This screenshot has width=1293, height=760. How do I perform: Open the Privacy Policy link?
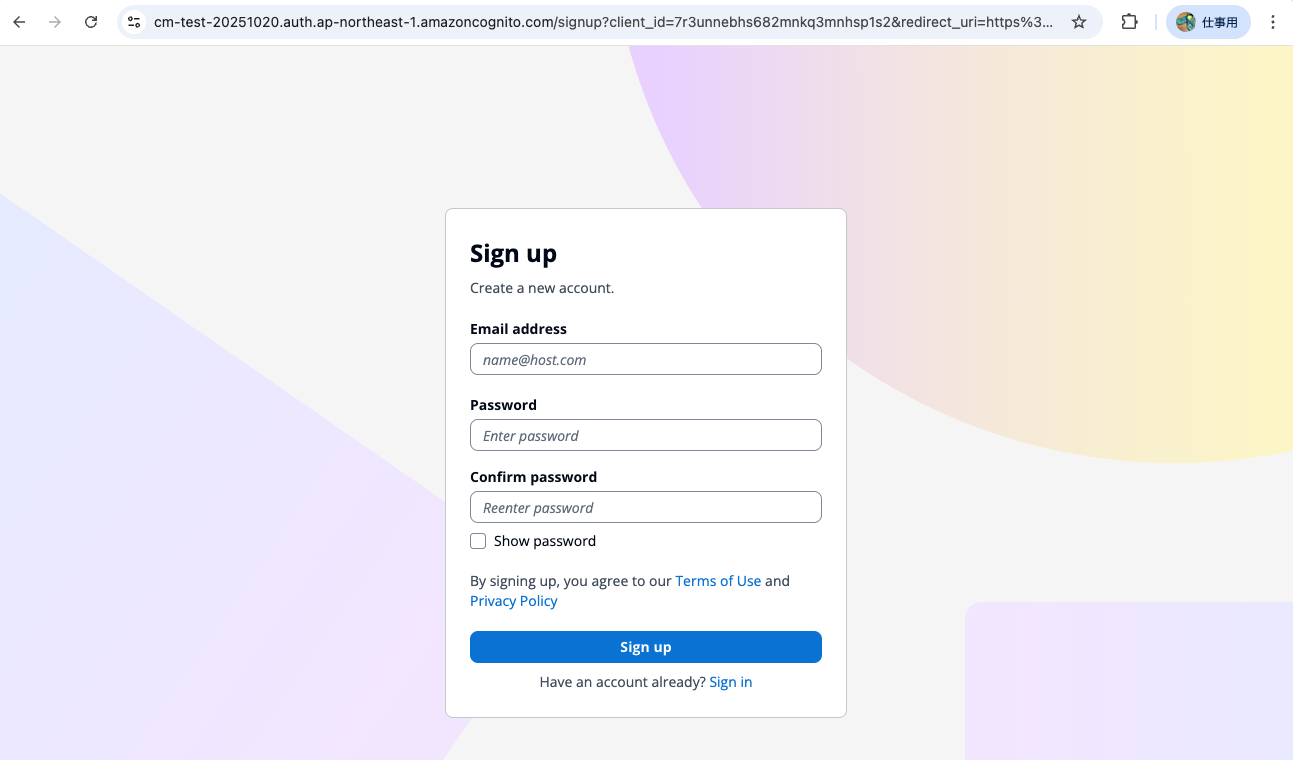click(x=513, y=601)
